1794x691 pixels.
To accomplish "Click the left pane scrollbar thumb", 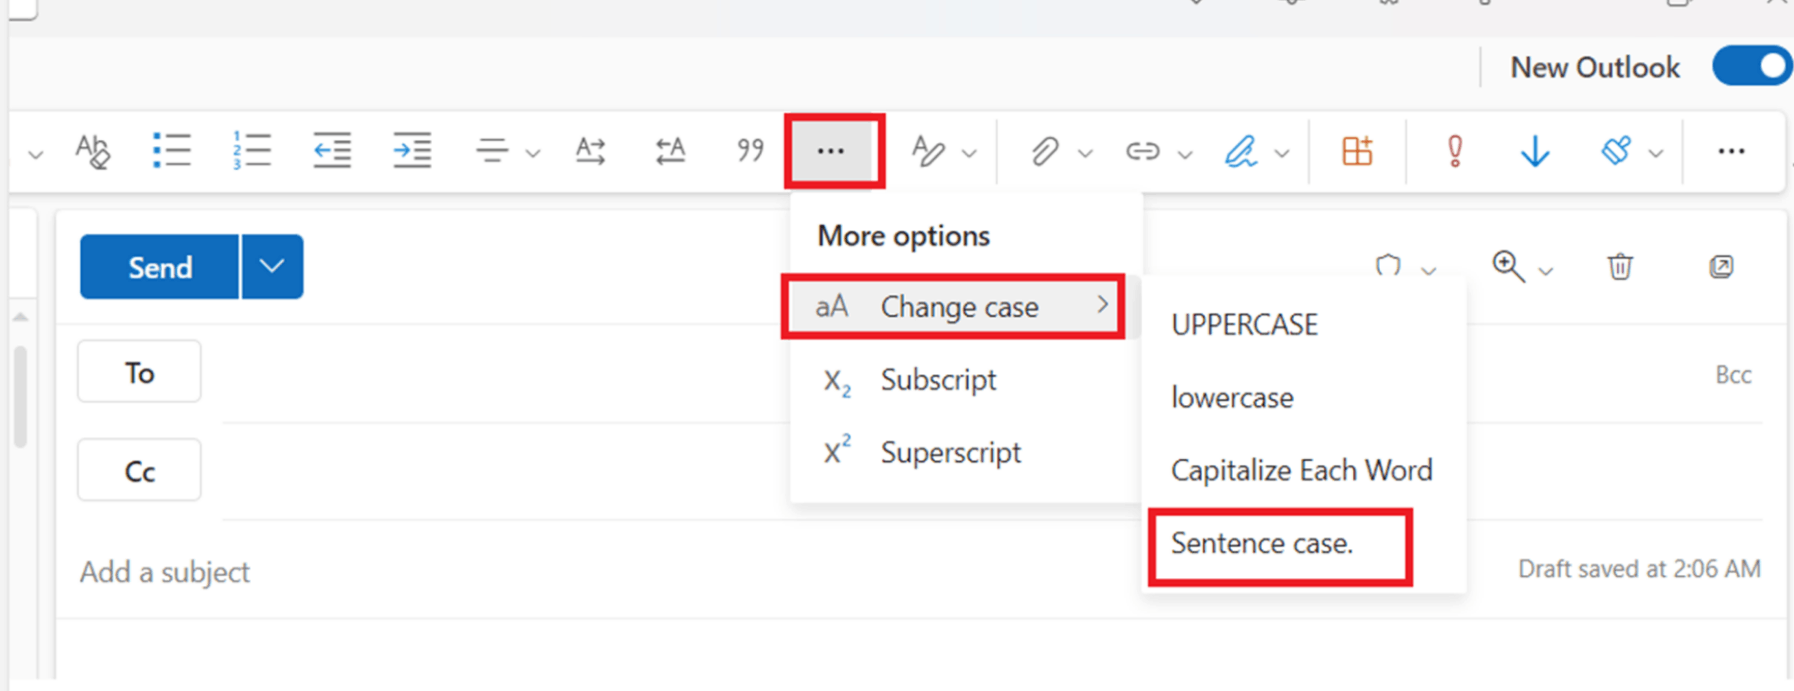I will 20,398.
